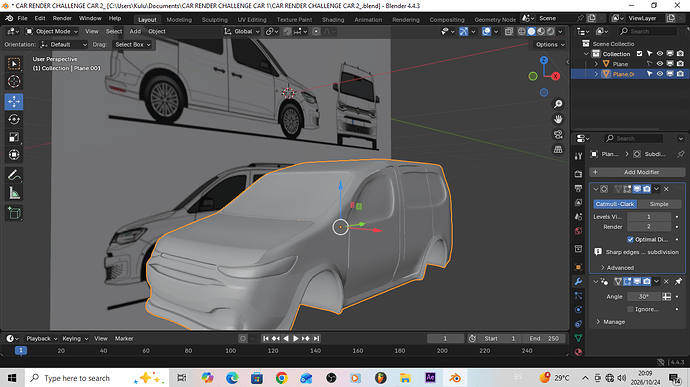Toggle snapping magnet icon
690x387 pixels.
287,32
